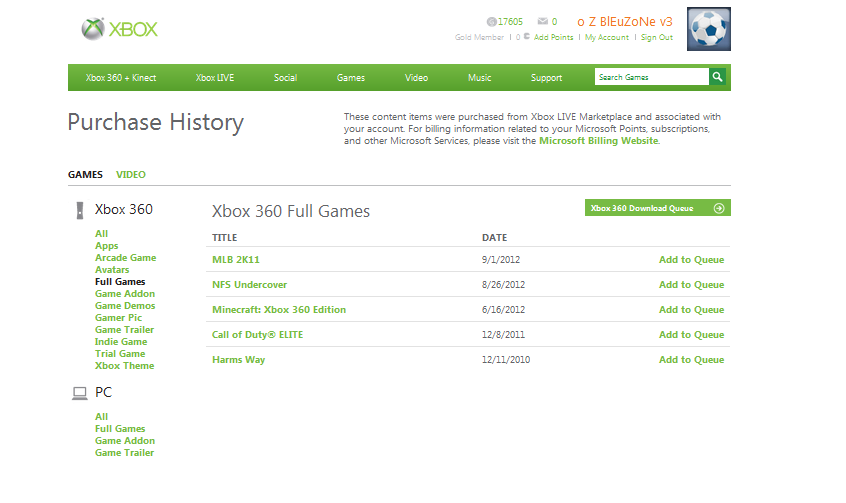Open the Xbox LIVE menu
The height and width of the screenshot is (503, 846).
pos(215,78)
